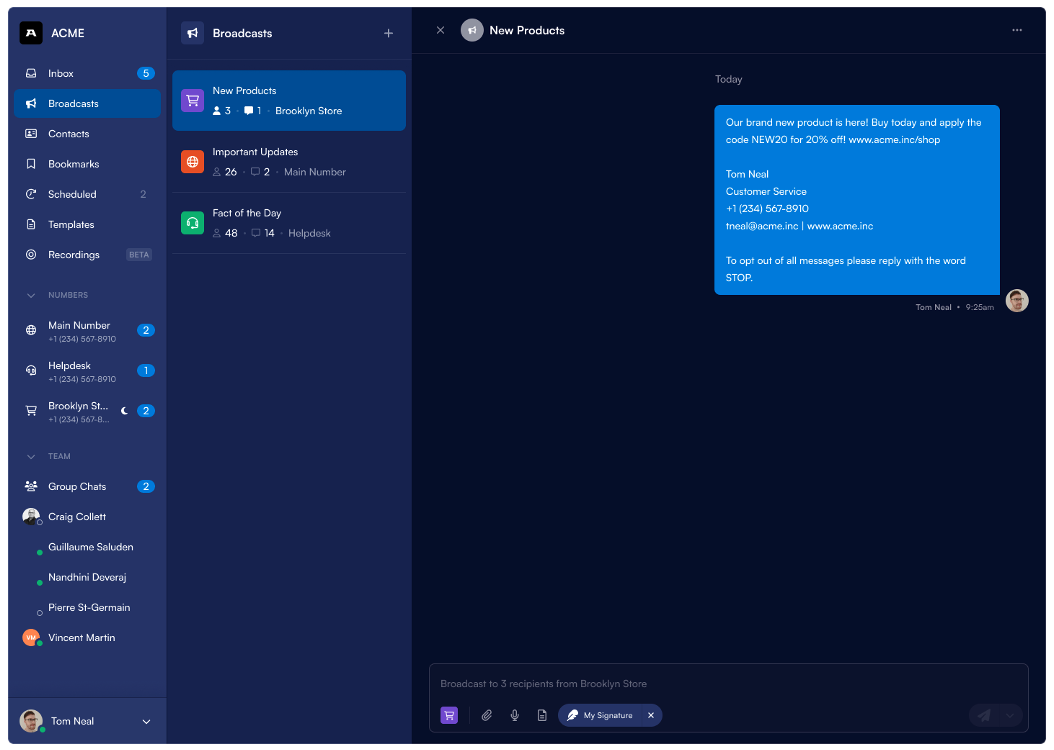Select the Important Updates broadcast
1054x750 pixels.
pos(289,162)
